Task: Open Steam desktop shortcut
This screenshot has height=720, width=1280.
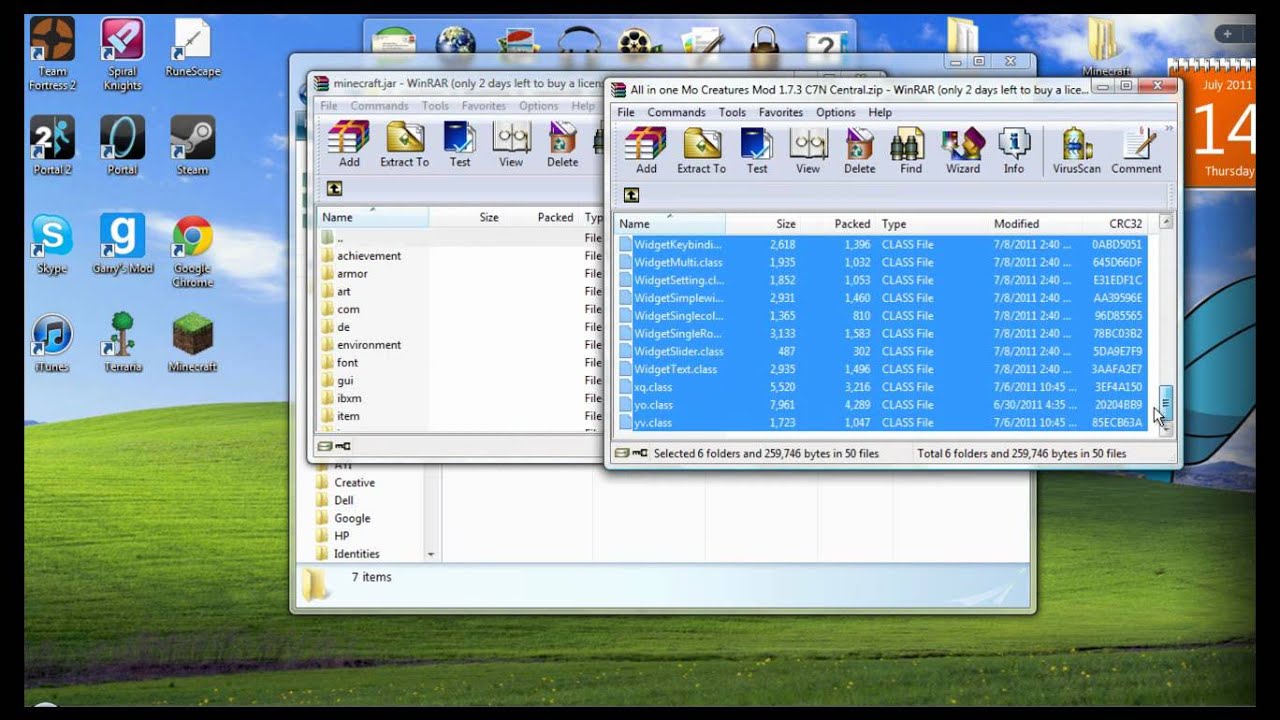Action: click(x=192, y=146)
